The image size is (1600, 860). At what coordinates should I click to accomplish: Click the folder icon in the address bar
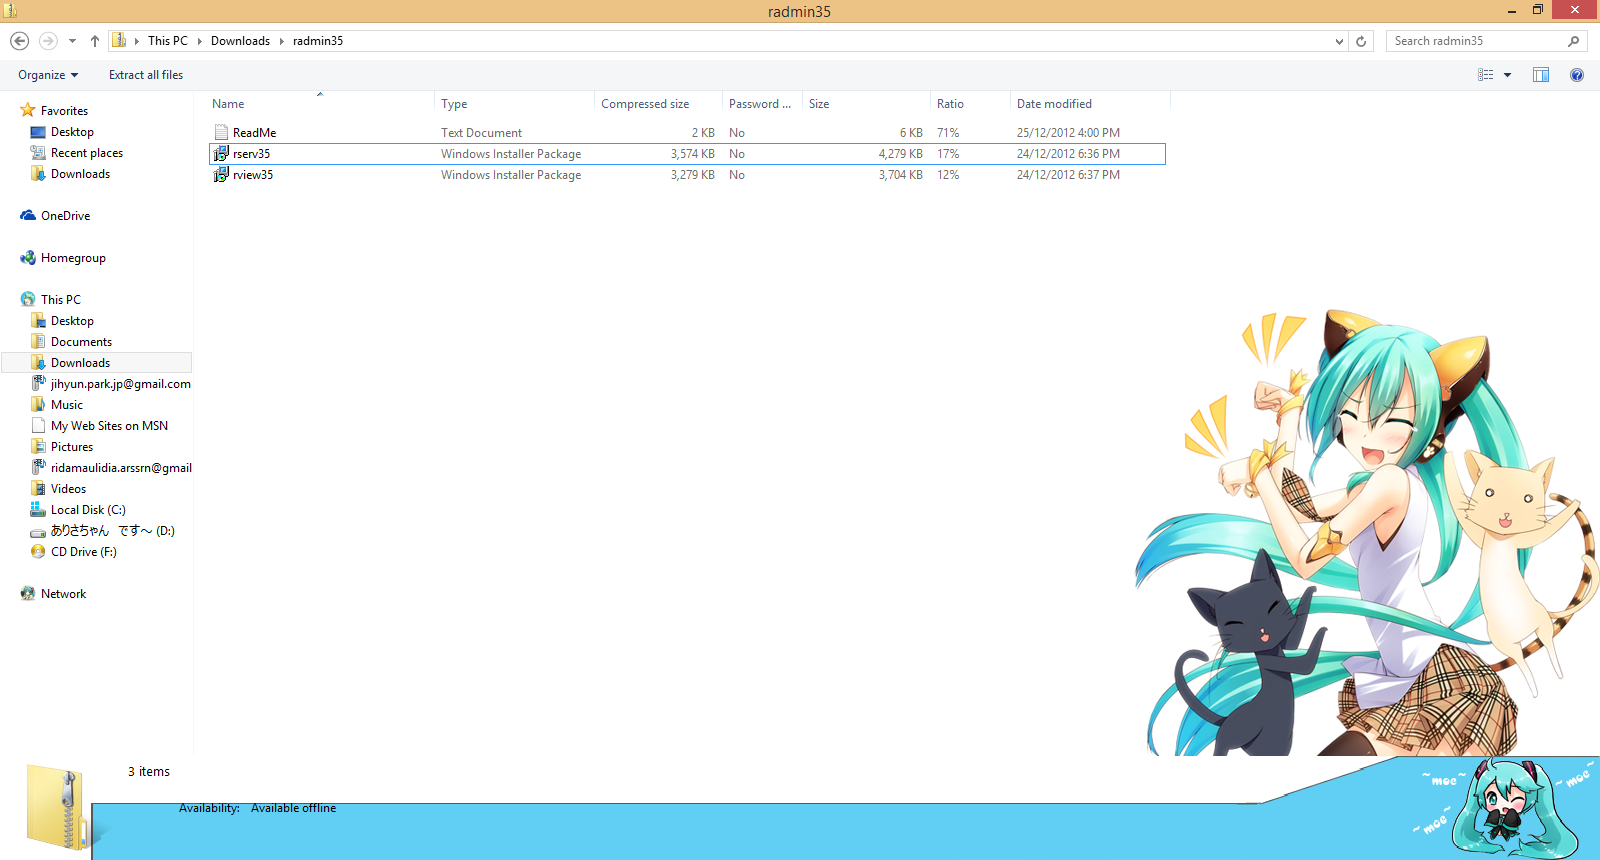click(x=119, y=40)
